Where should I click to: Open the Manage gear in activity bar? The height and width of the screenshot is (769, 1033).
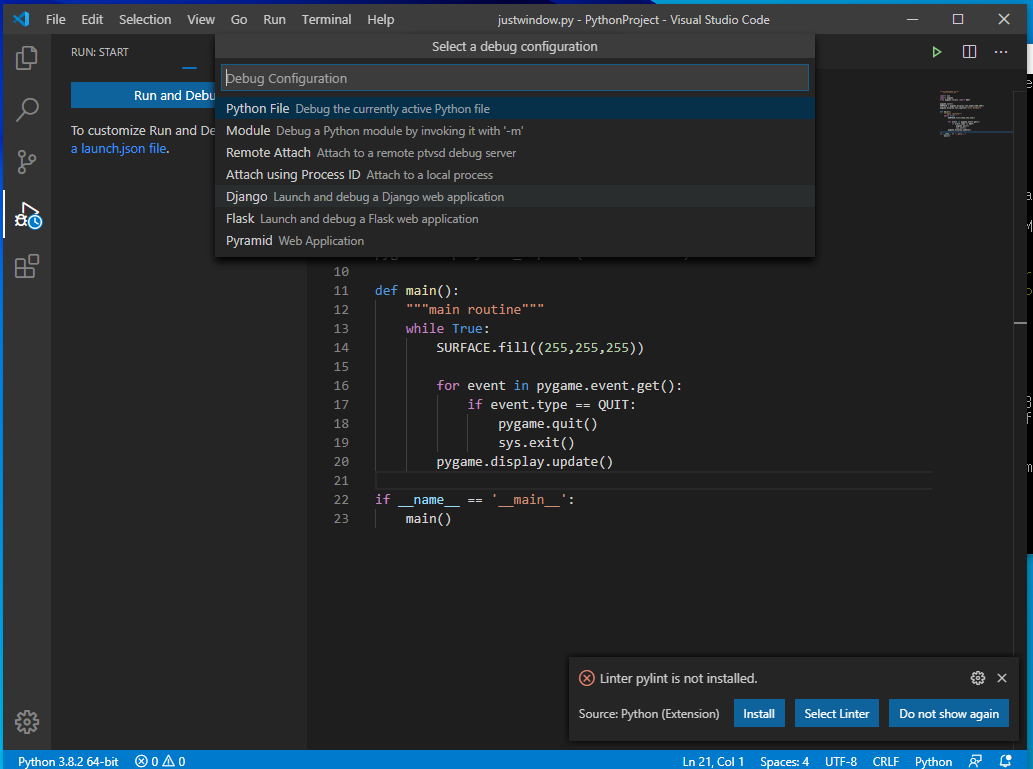(26, 722)
